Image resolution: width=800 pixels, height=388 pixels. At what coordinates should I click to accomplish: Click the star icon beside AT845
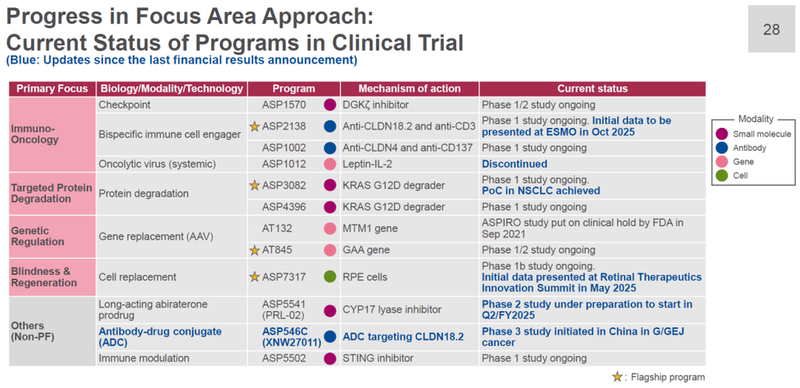pos(255,250)
